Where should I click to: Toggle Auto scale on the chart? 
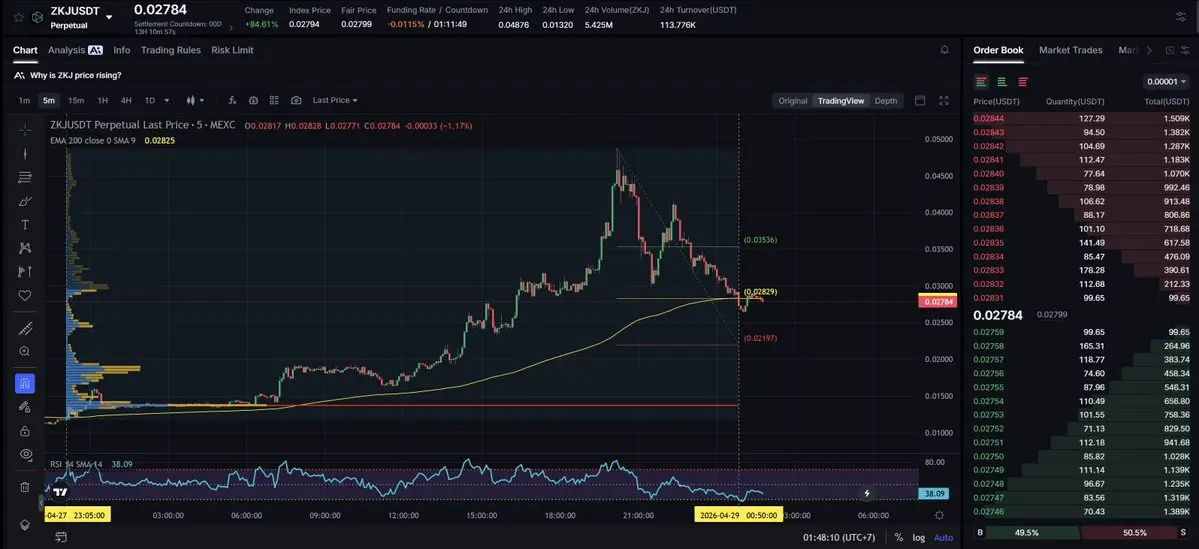tap(944, 538)
